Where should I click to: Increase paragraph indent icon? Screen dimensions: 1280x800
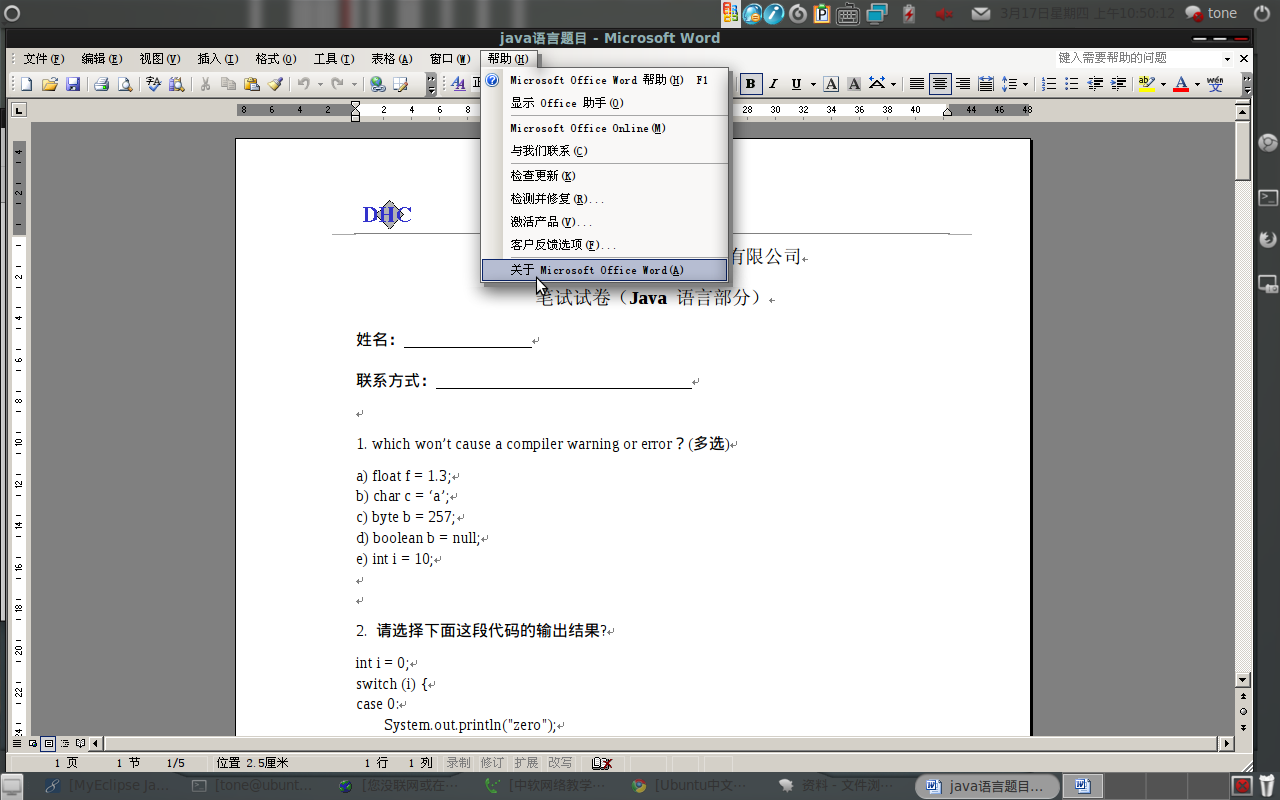[x=1119, y=85]
